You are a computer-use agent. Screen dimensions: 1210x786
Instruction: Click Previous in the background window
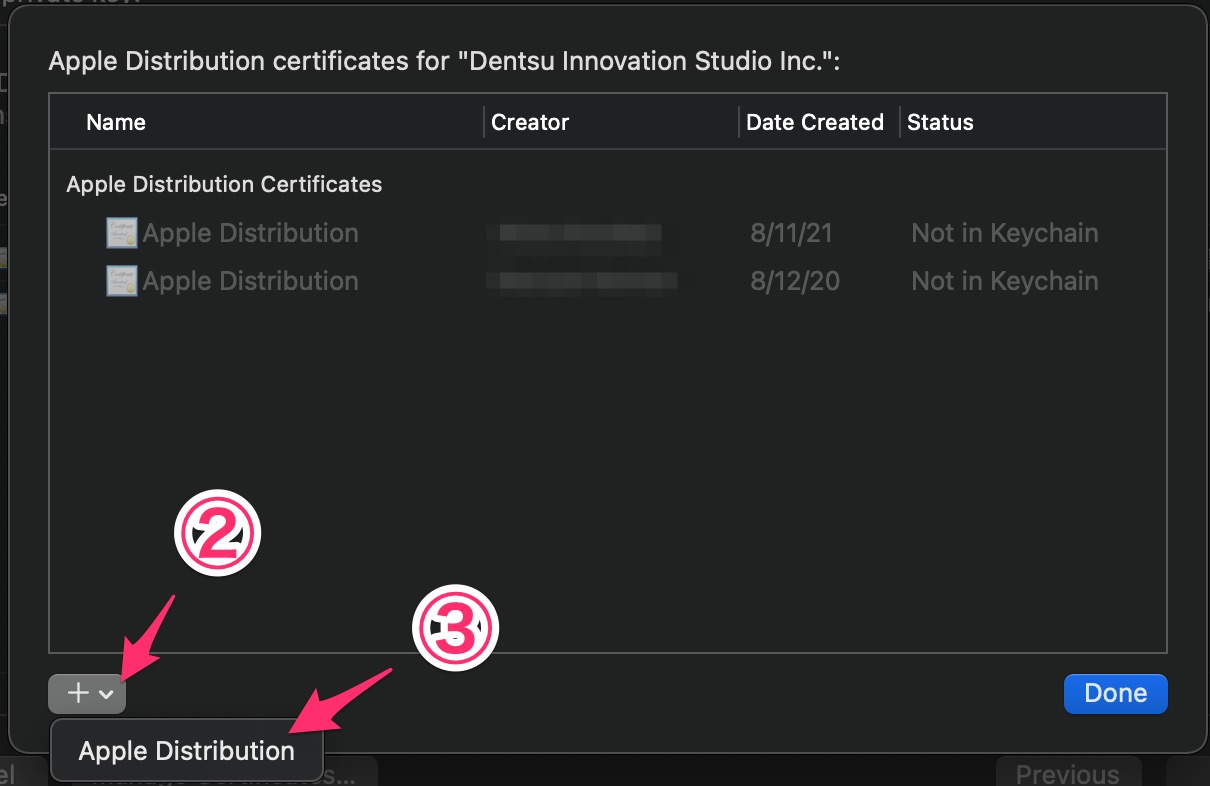[1068, 773]
